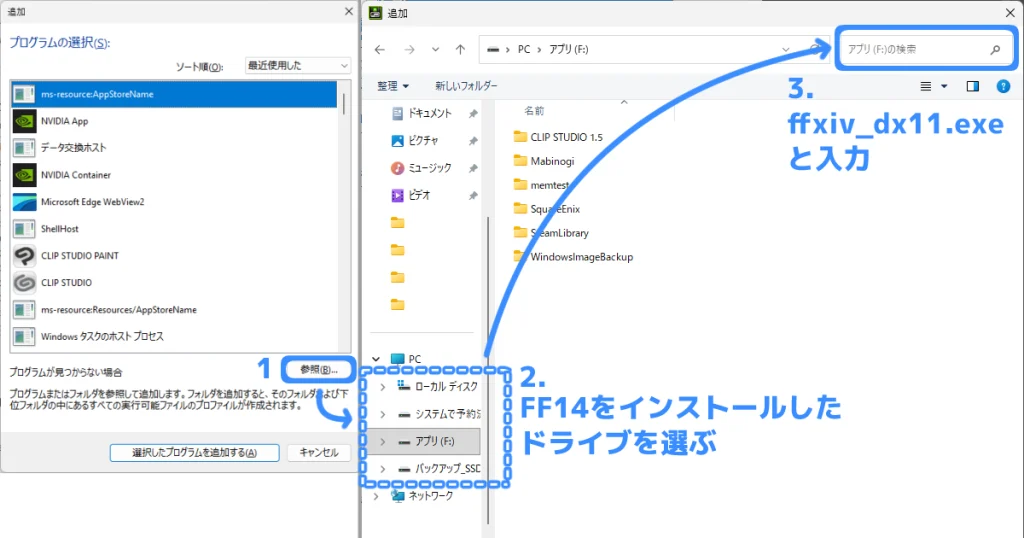This screenshot has width=1024, height=538.
Task: Click the CLIP STUDIO PAINT icon
Action: (24, 256)
